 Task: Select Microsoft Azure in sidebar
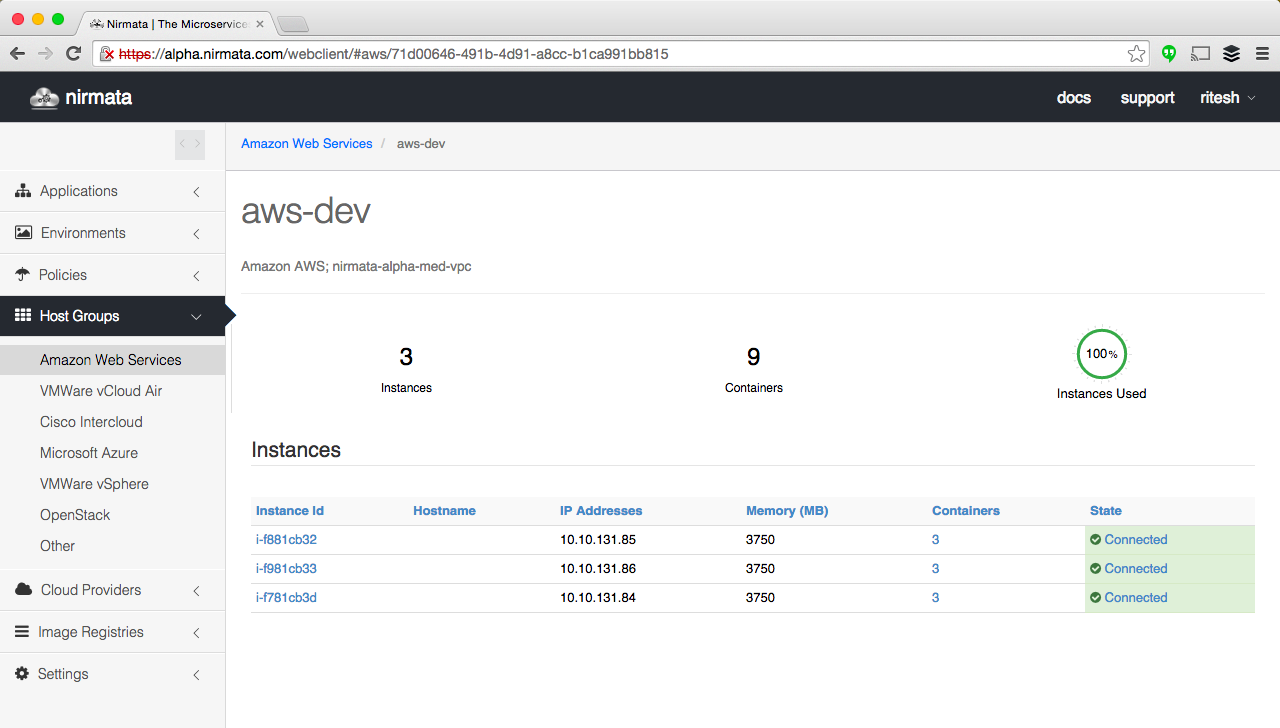[89, 453]
